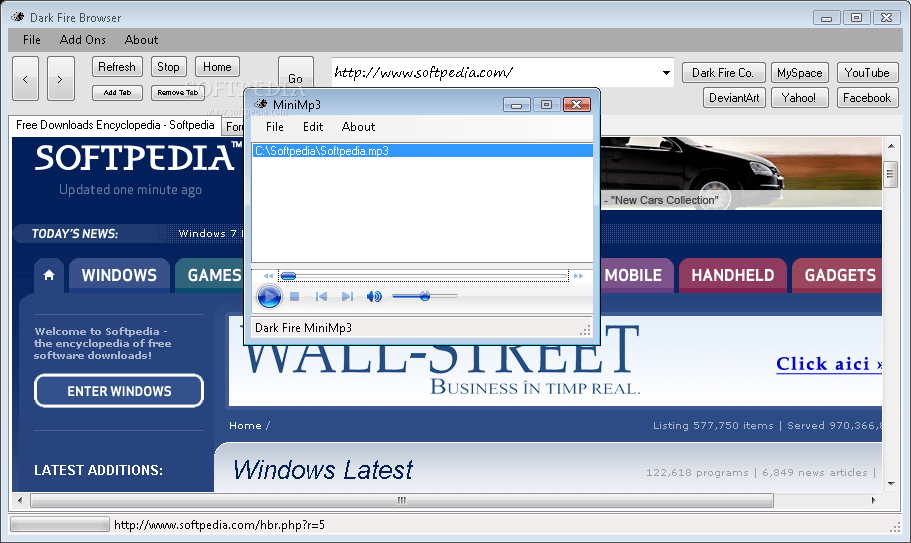Click the MiniMp3 seek bar handle

coord(289,276)
